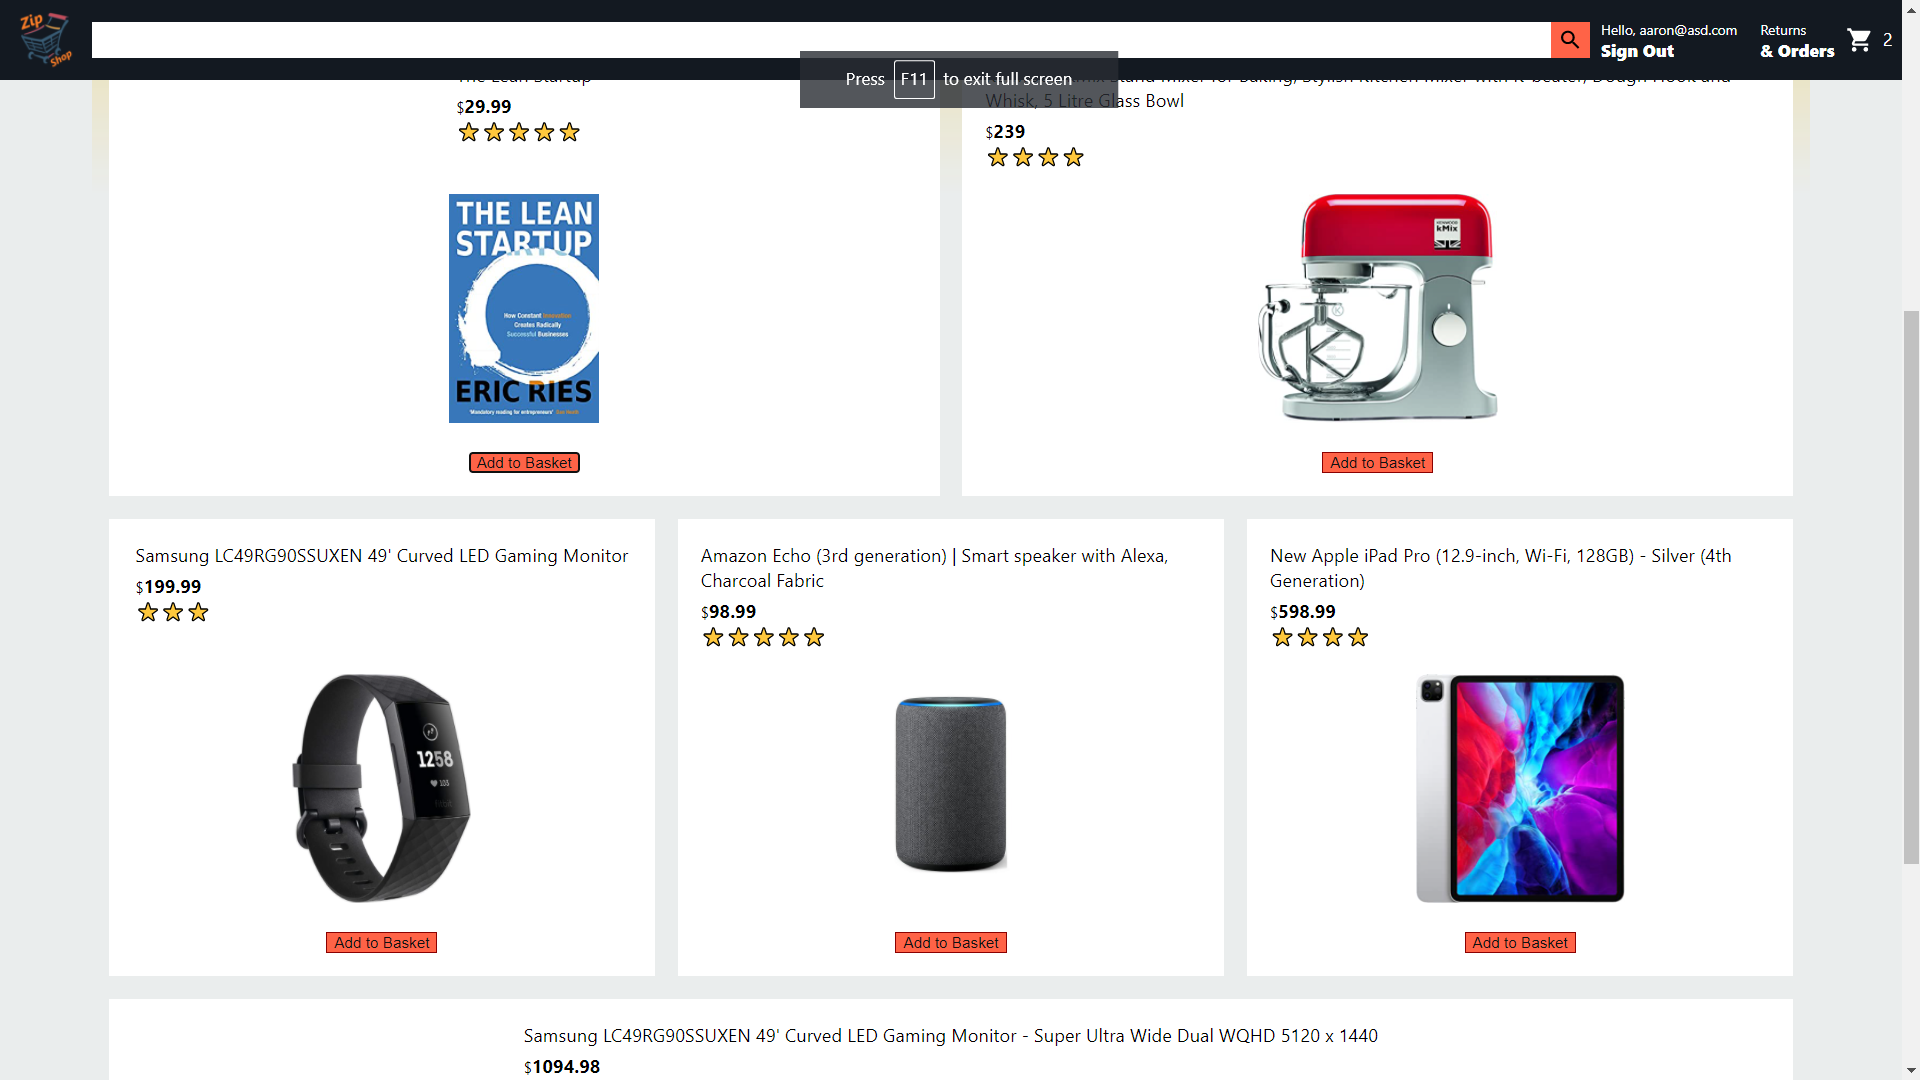This screenshot has width=1920, height=1080.
Task: Click the Amazon Echo speaker image
Action: pos(950,785)
